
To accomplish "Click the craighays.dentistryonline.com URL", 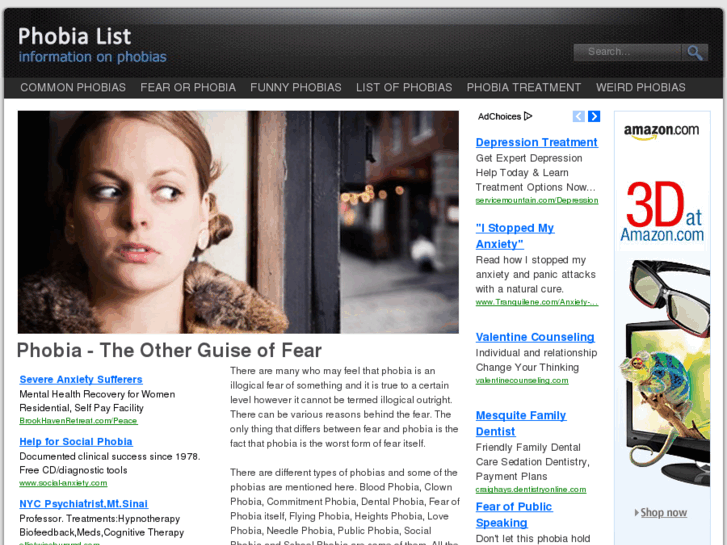I will click(x=531, y=490).
